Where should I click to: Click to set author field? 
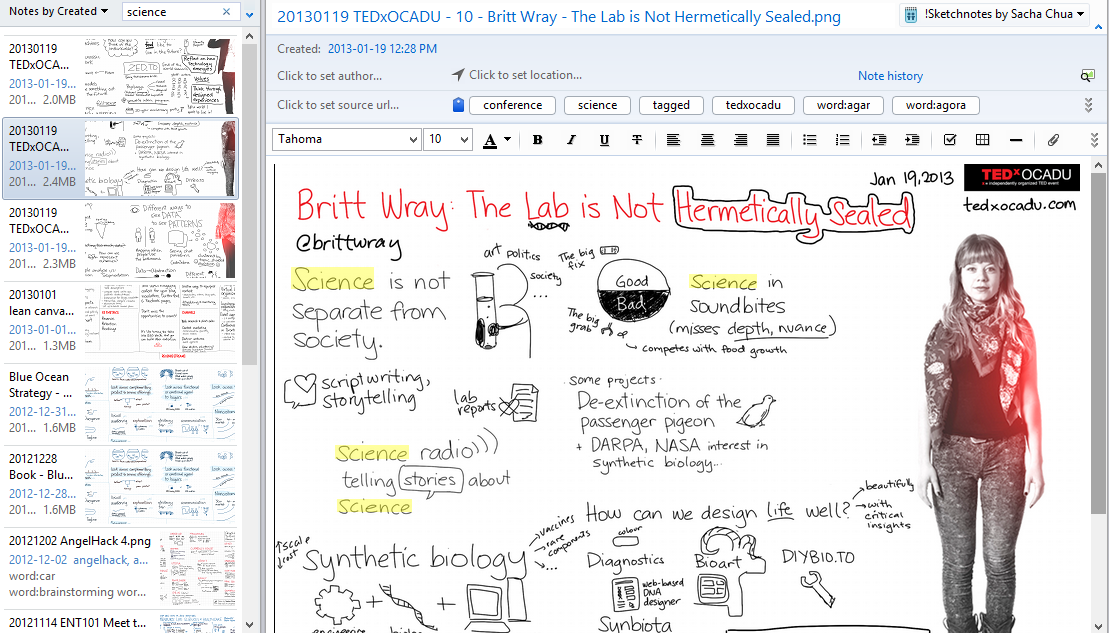click(x=329, y=76)
